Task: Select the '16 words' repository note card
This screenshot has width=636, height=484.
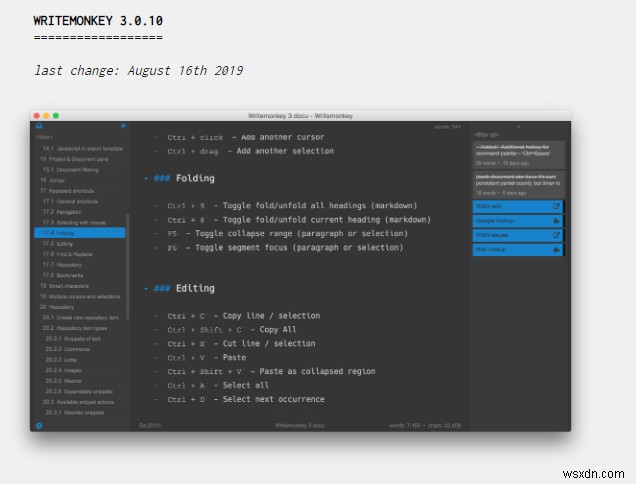Action: point(518,185)
